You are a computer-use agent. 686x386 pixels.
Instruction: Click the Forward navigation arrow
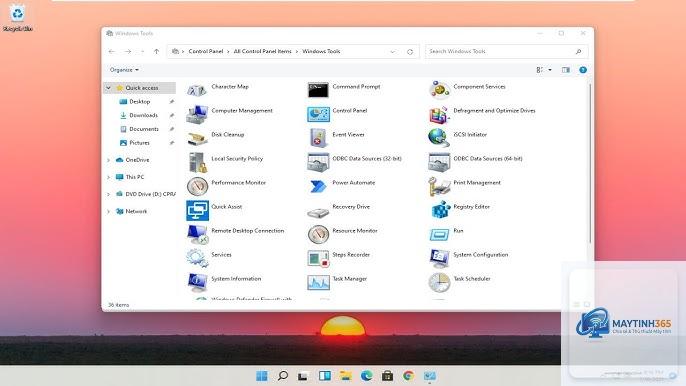pos(128,52)
